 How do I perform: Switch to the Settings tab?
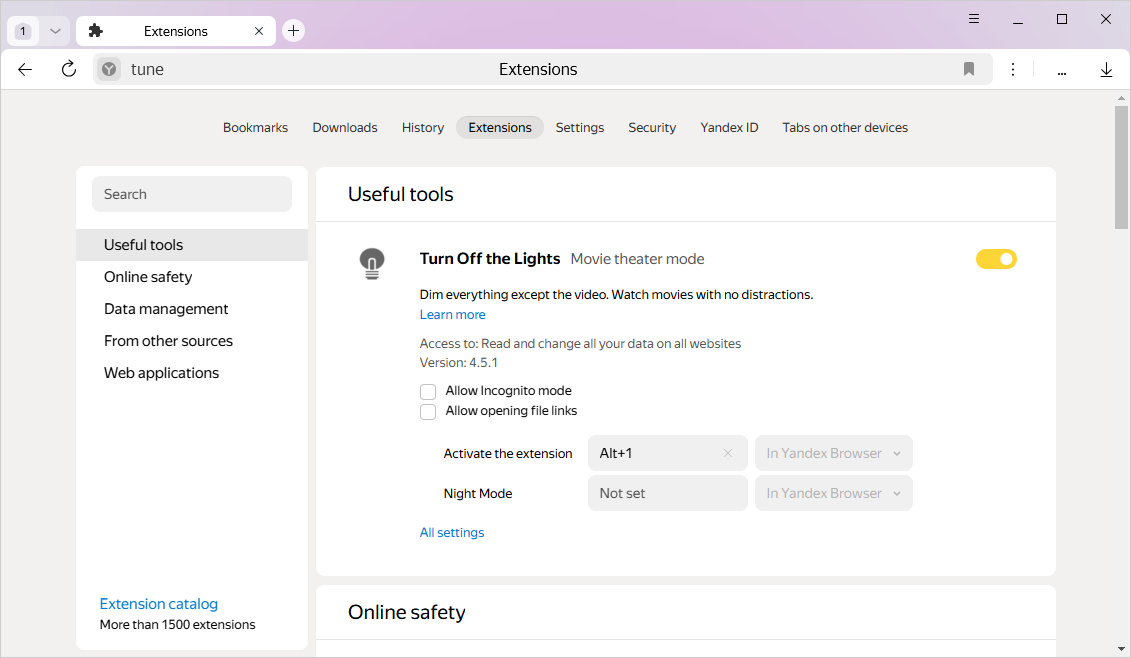pyautogui.click(x=580, y=127)
